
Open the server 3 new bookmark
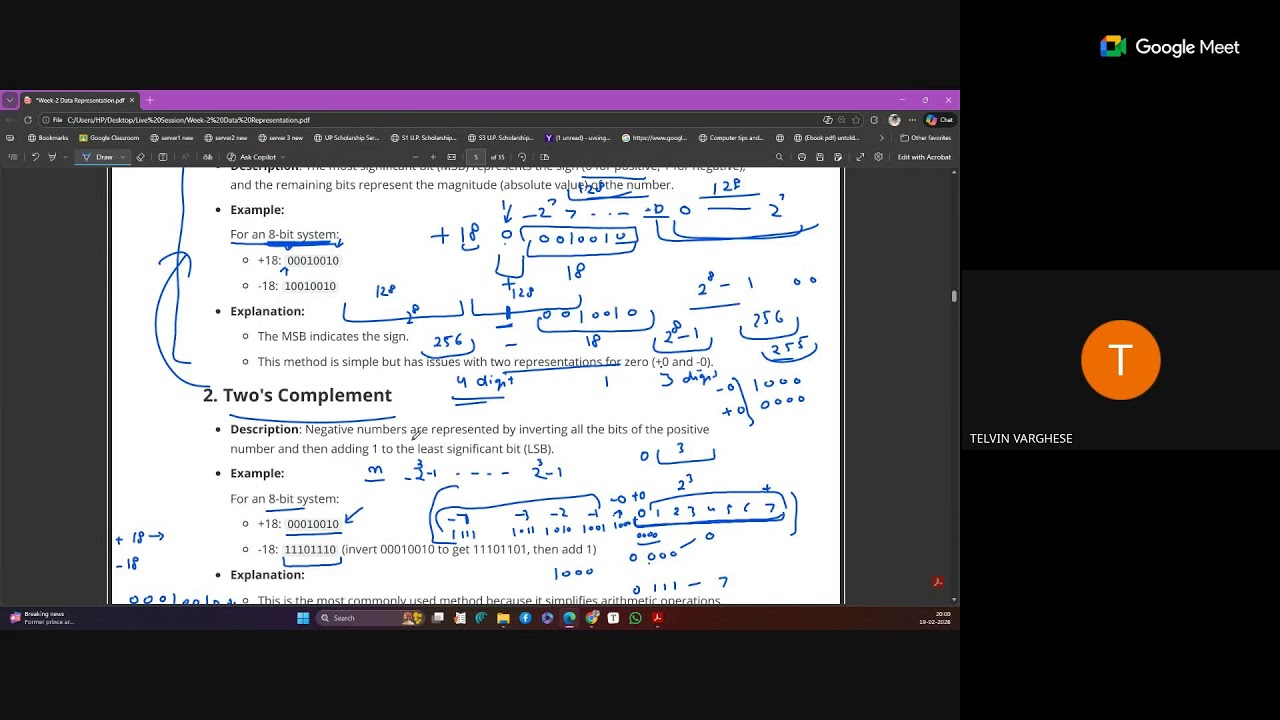[280, 138]
